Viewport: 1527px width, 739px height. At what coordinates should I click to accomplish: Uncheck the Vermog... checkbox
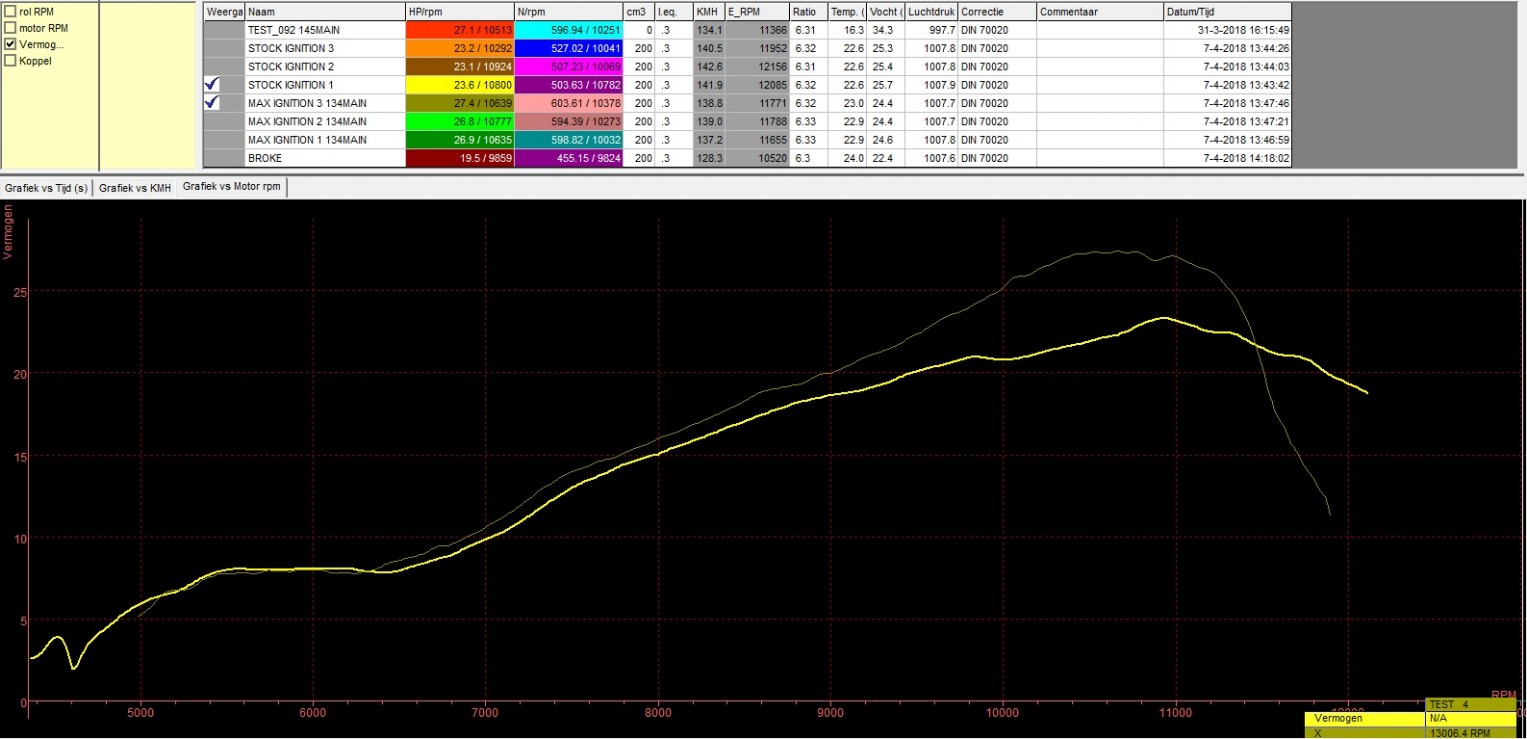10,44
